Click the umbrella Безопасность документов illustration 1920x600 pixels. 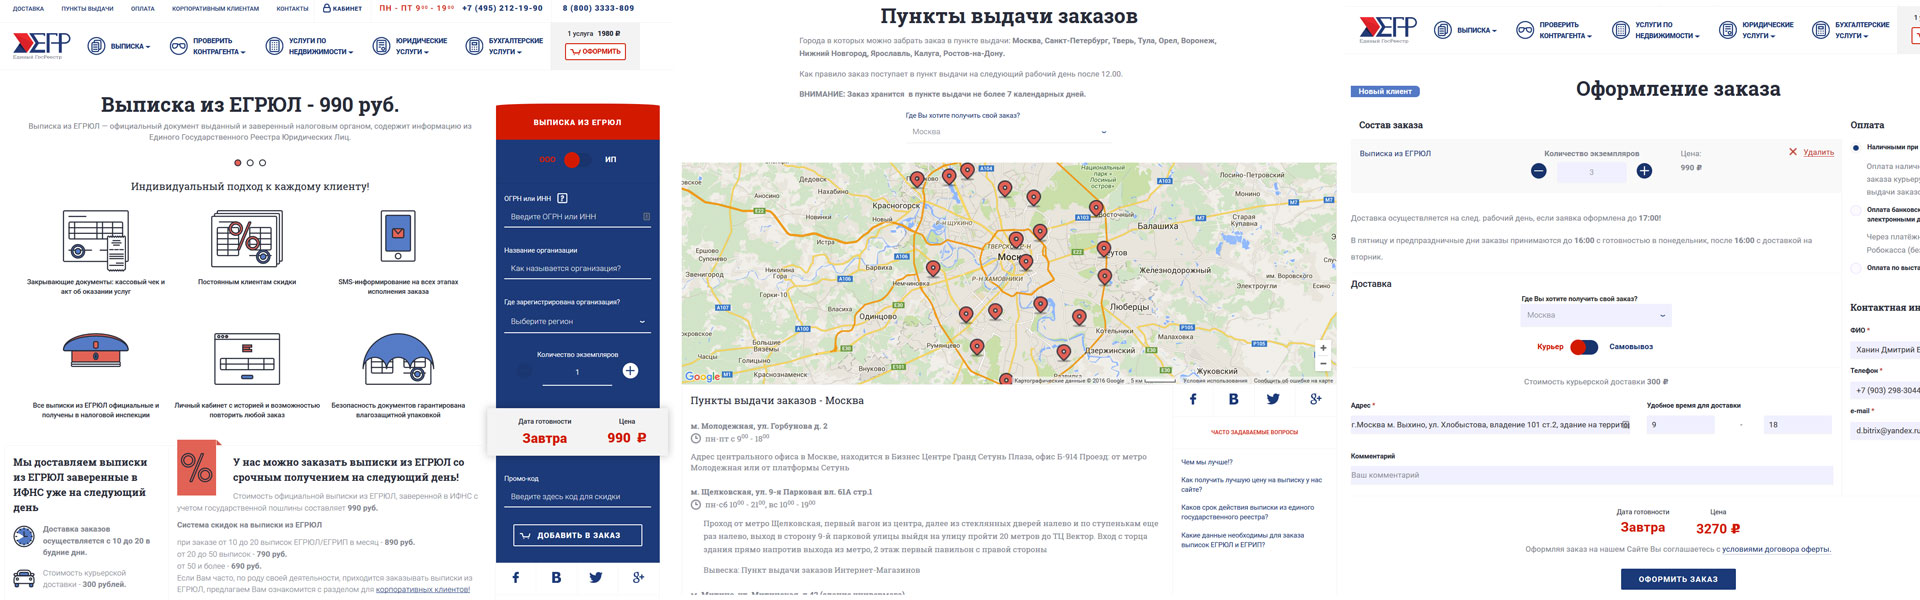click(398, 359)
